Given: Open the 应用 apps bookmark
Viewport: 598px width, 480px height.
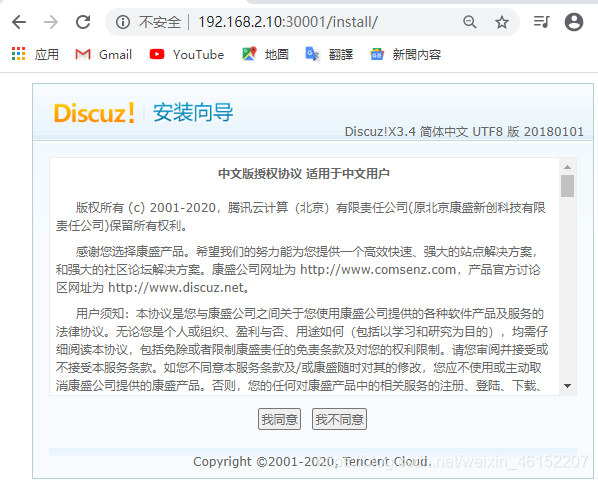Looking at the screenshot, I should tap(35, 54).
